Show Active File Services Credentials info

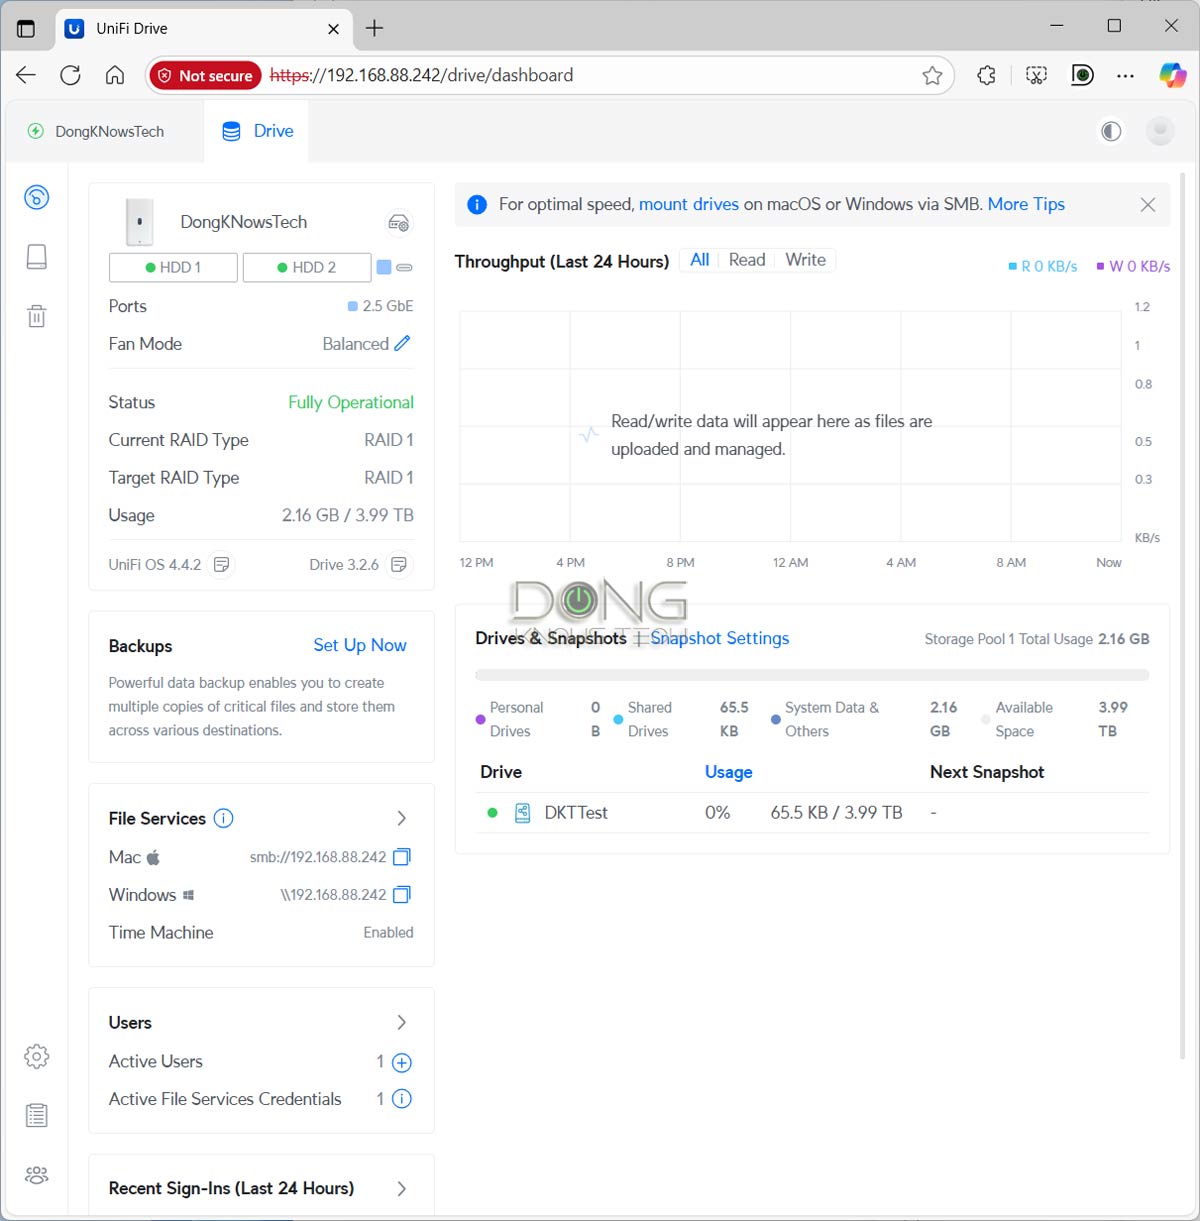[x=402, y=1099]
